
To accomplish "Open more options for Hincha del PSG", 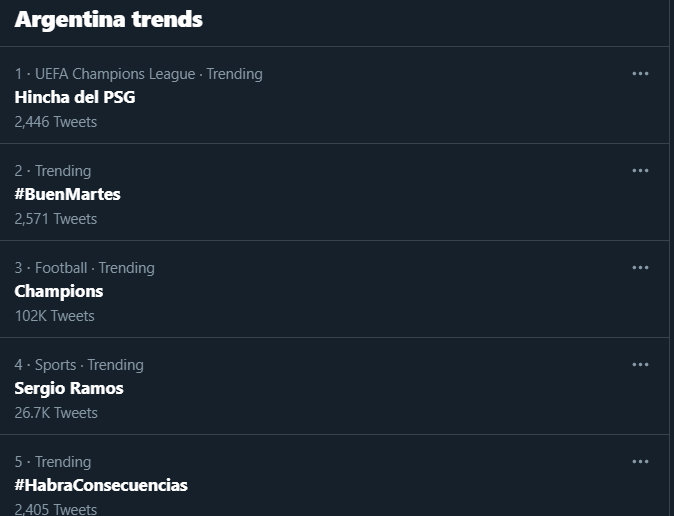I will pyautogui.click(x=640, y=74).
